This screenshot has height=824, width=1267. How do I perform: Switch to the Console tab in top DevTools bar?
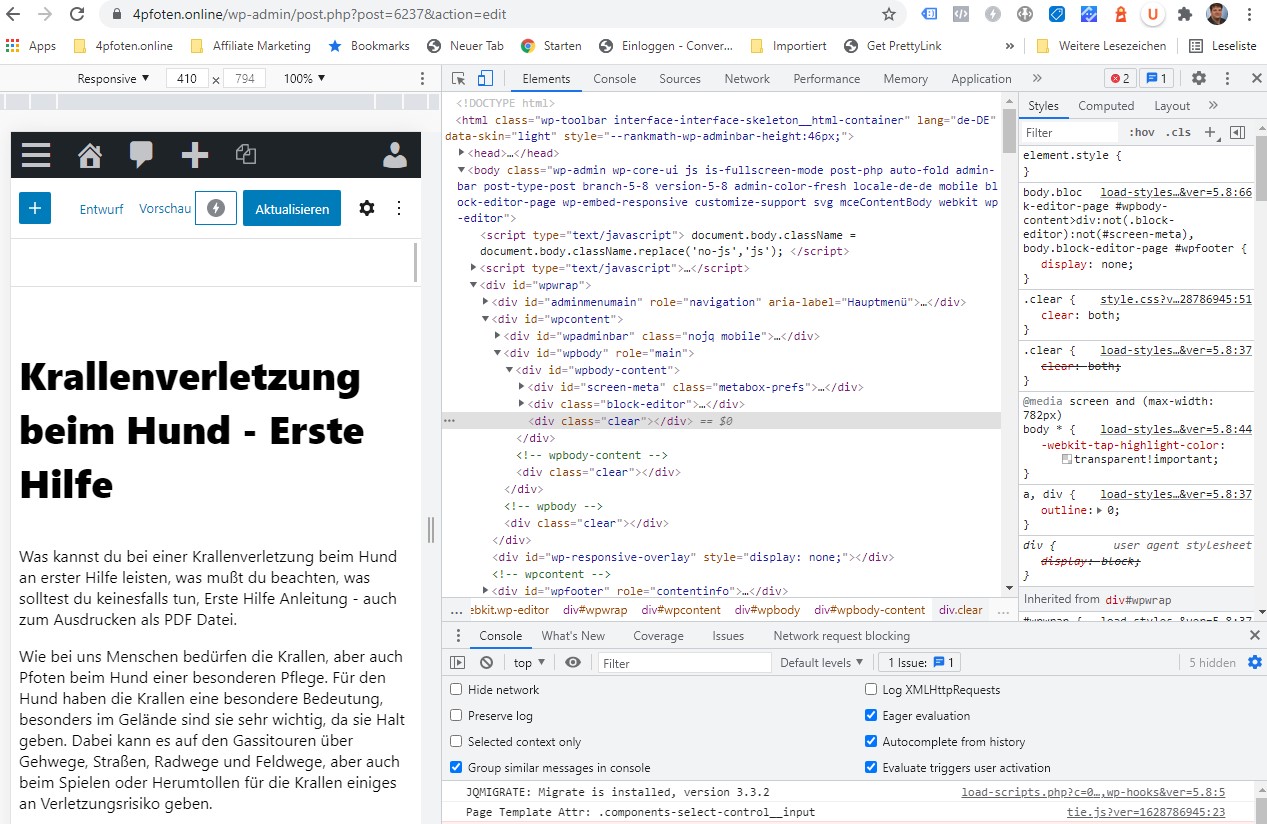614,79
